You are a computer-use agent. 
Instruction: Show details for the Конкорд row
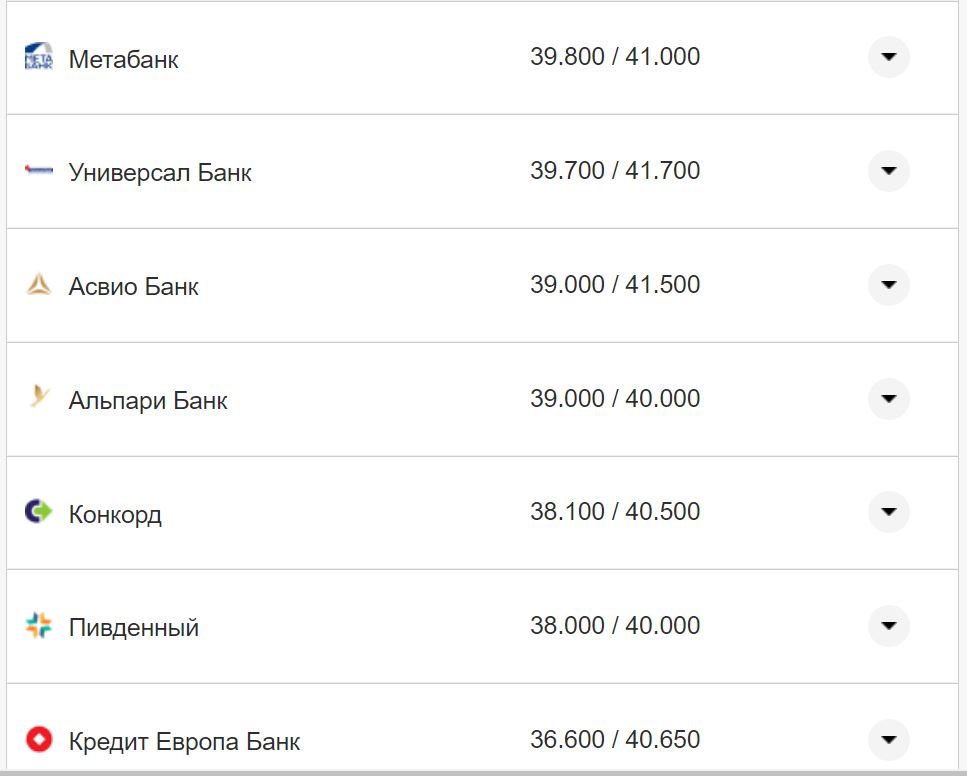[888, 512]
